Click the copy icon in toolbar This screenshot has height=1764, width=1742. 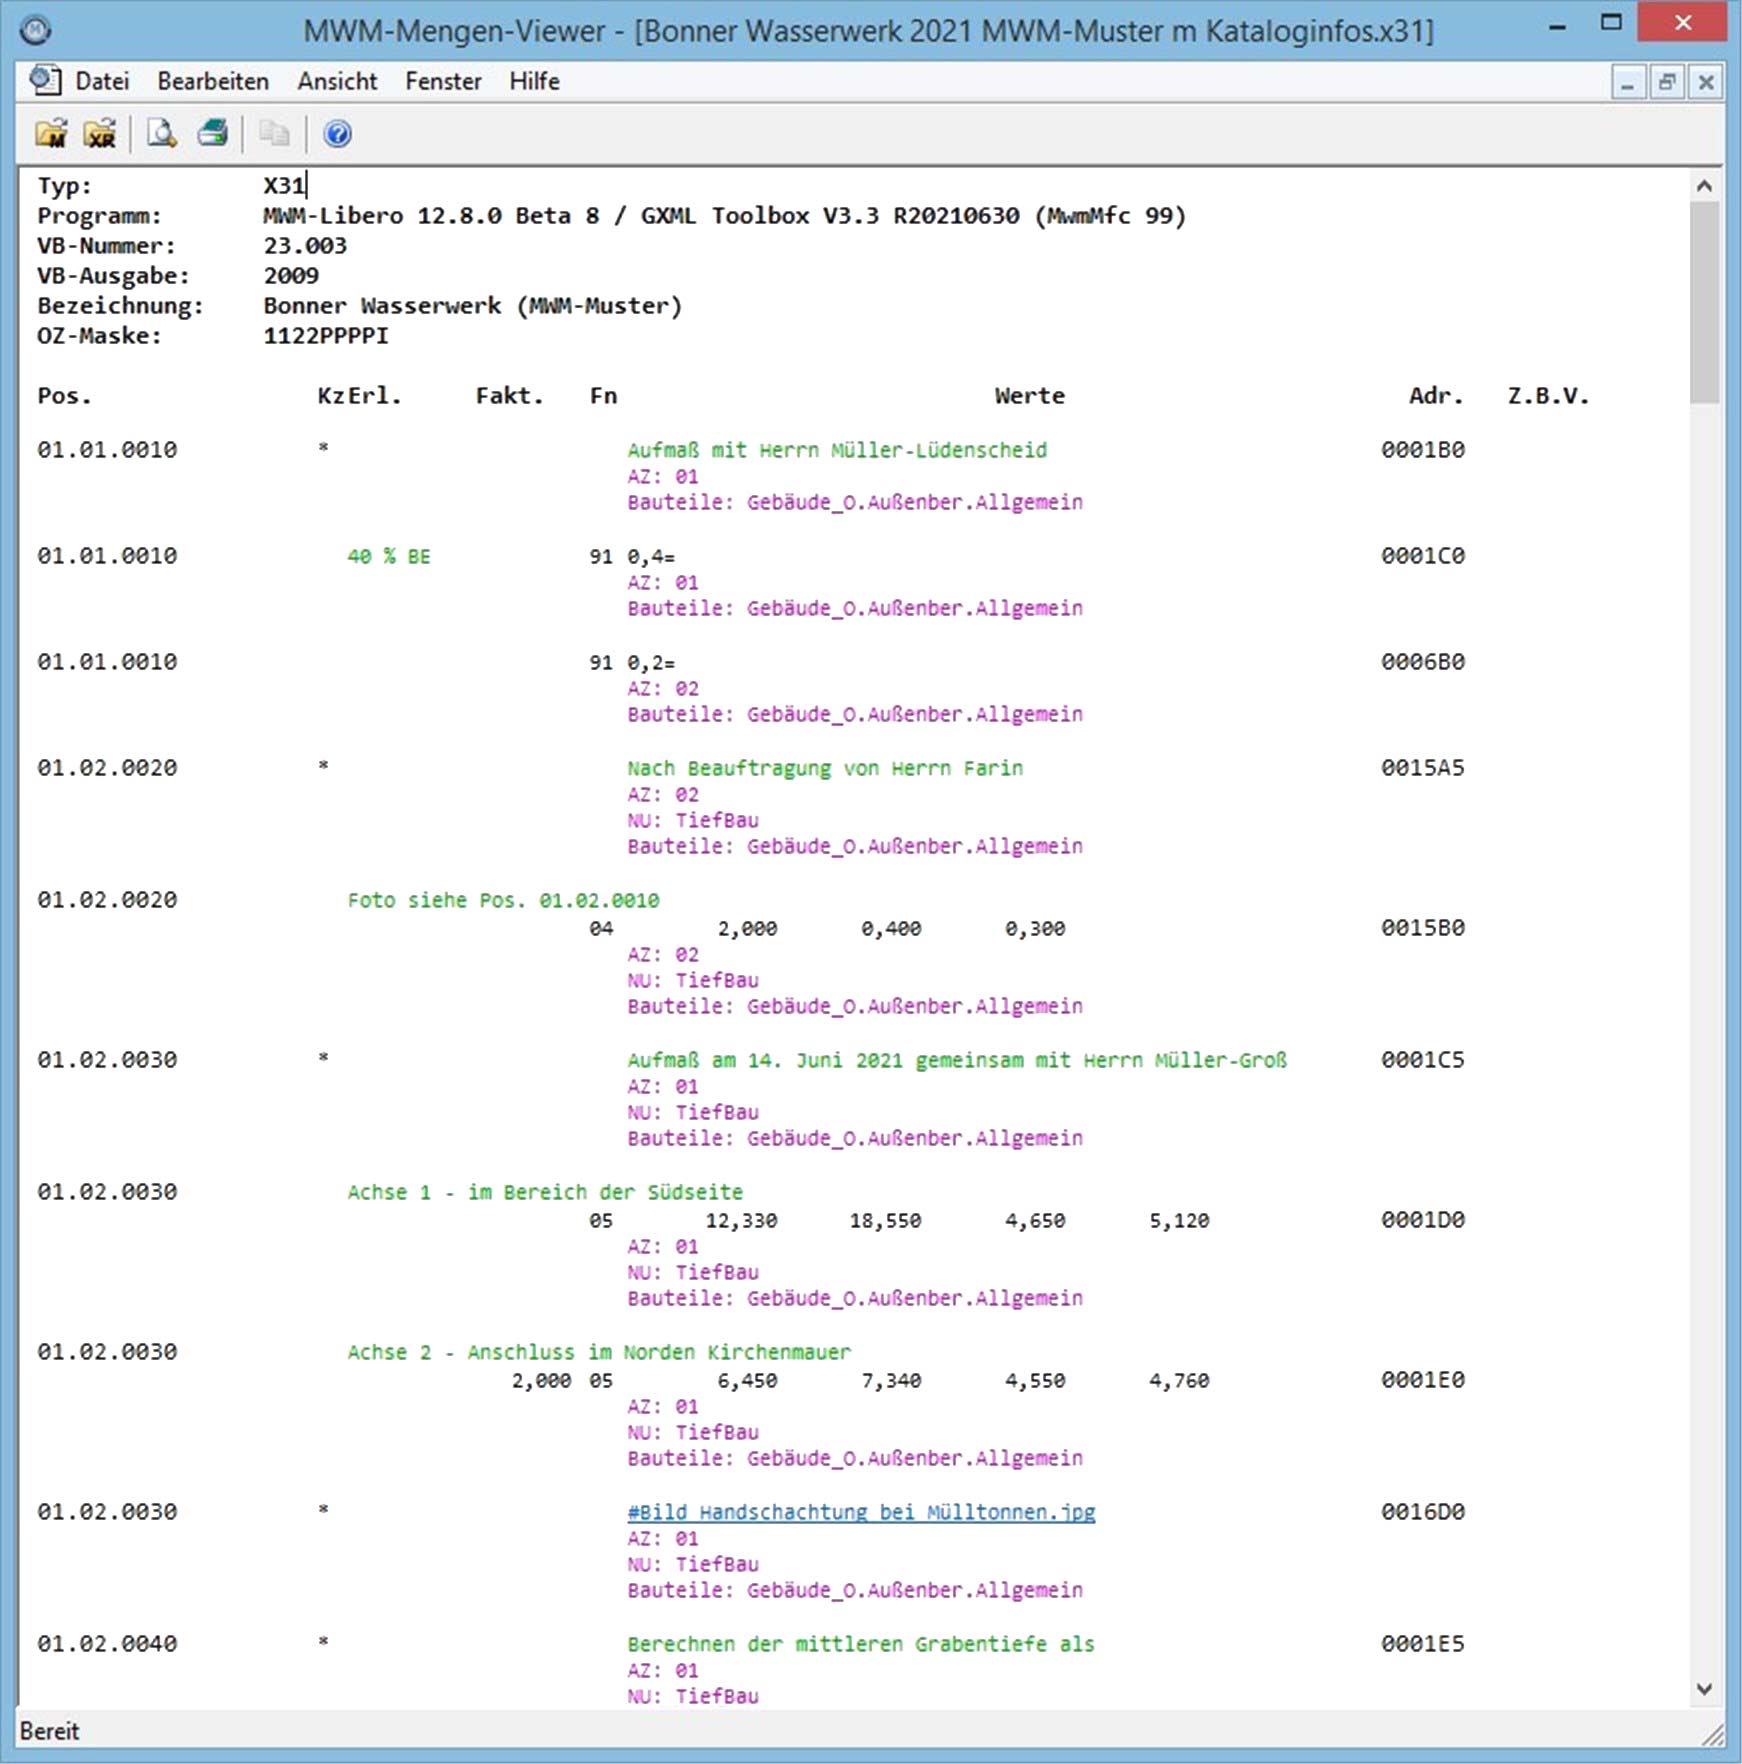[x=274, y=133]
